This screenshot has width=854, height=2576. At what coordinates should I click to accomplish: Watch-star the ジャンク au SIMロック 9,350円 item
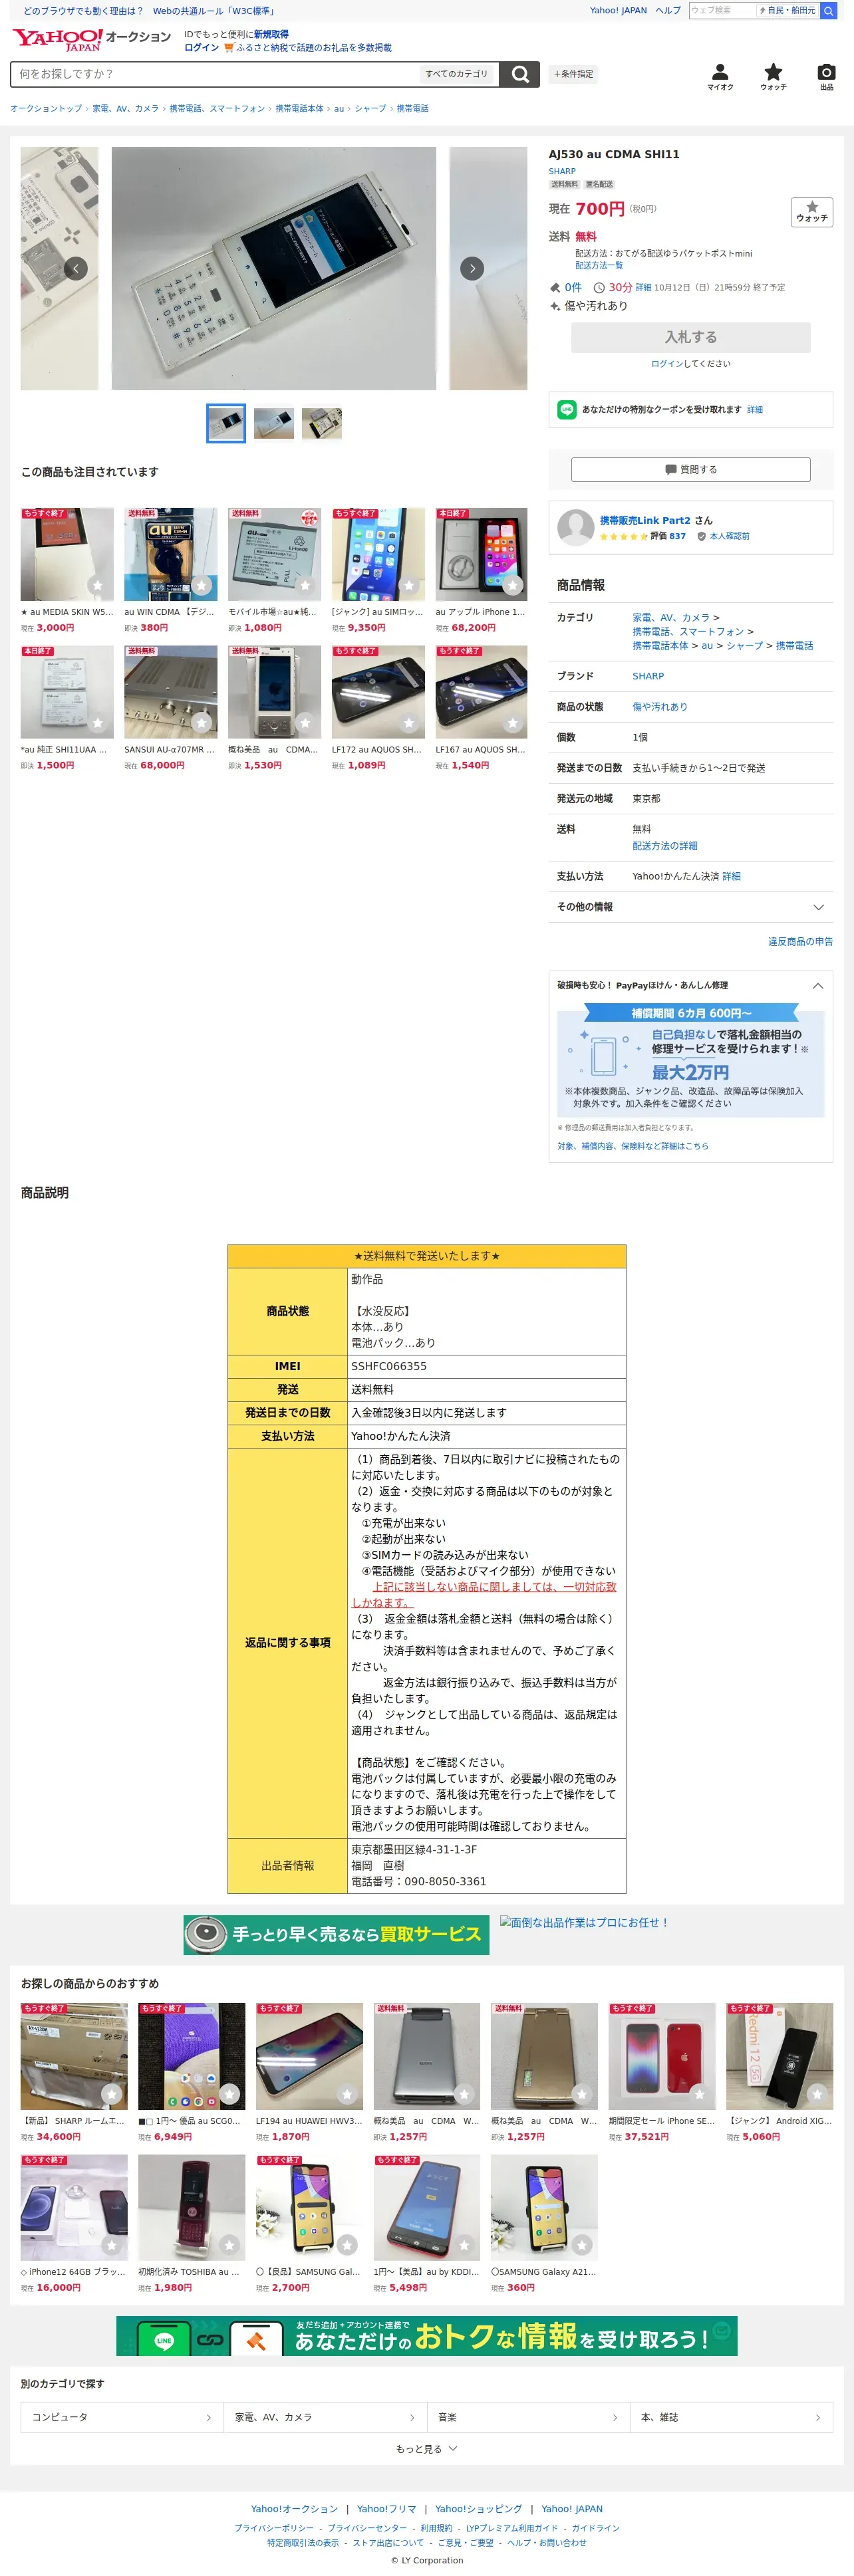tap(409, 585)
